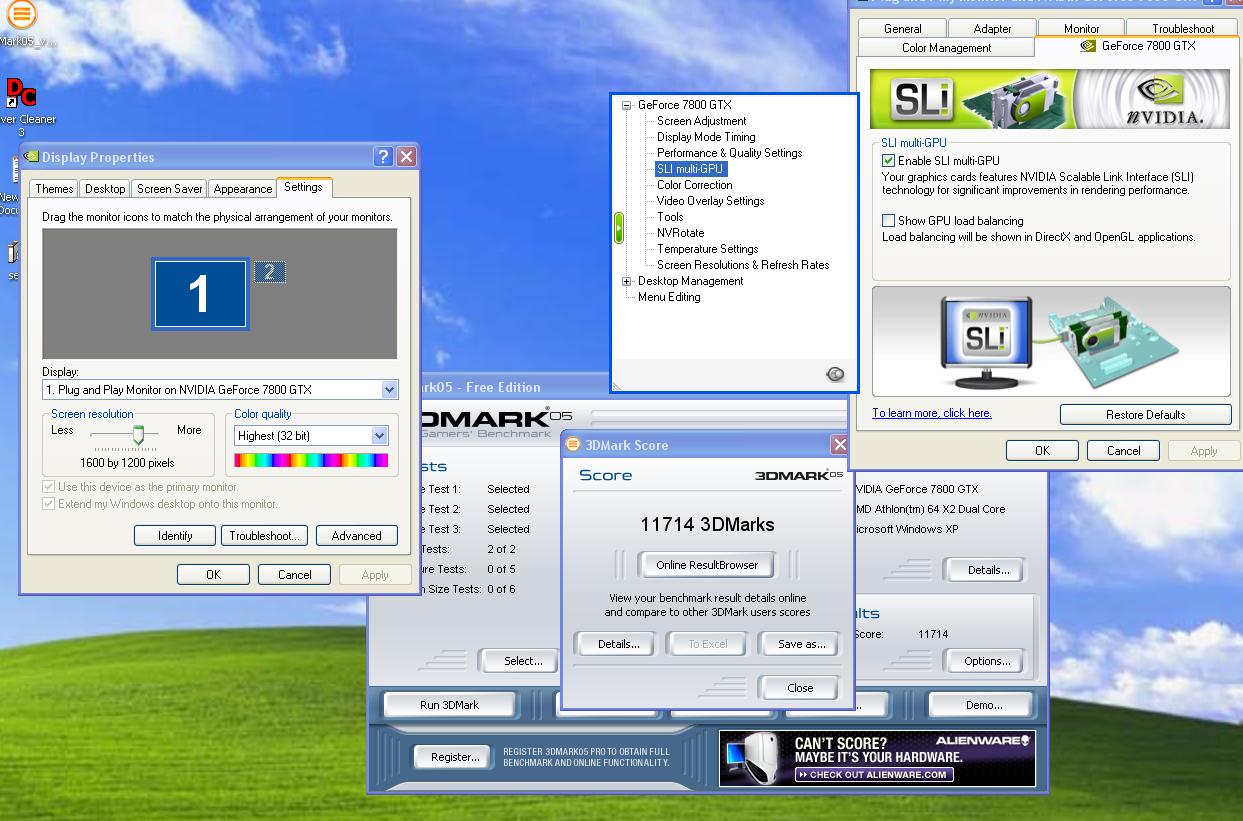The height and width of the screenshot is (821, 1243).
Task: Switch to the Screen Saver tab
Action: tap(170, 188)
